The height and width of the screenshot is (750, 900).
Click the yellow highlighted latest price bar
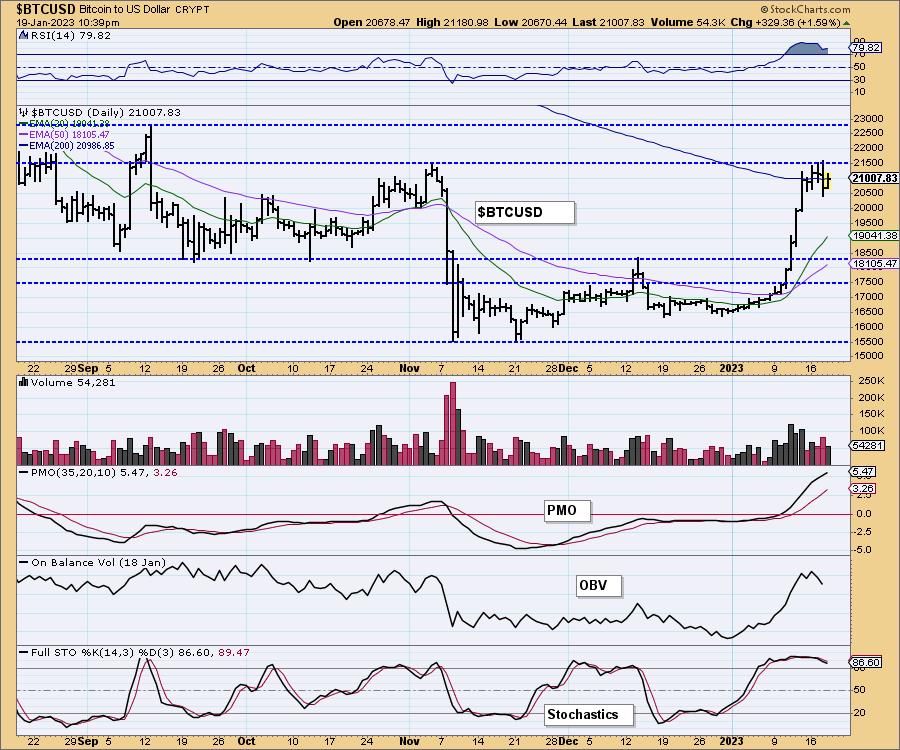[x=828, y=181]
